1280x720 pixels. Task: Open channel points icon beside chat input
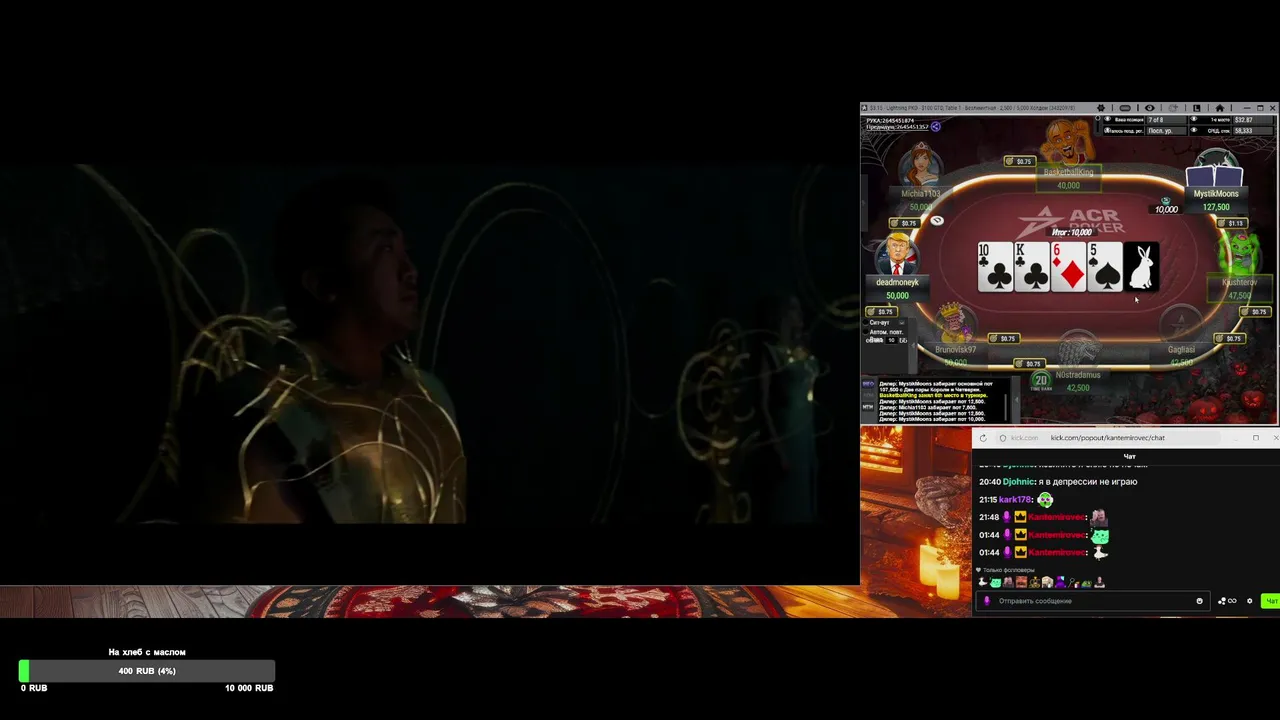[x=1227, y=601]
